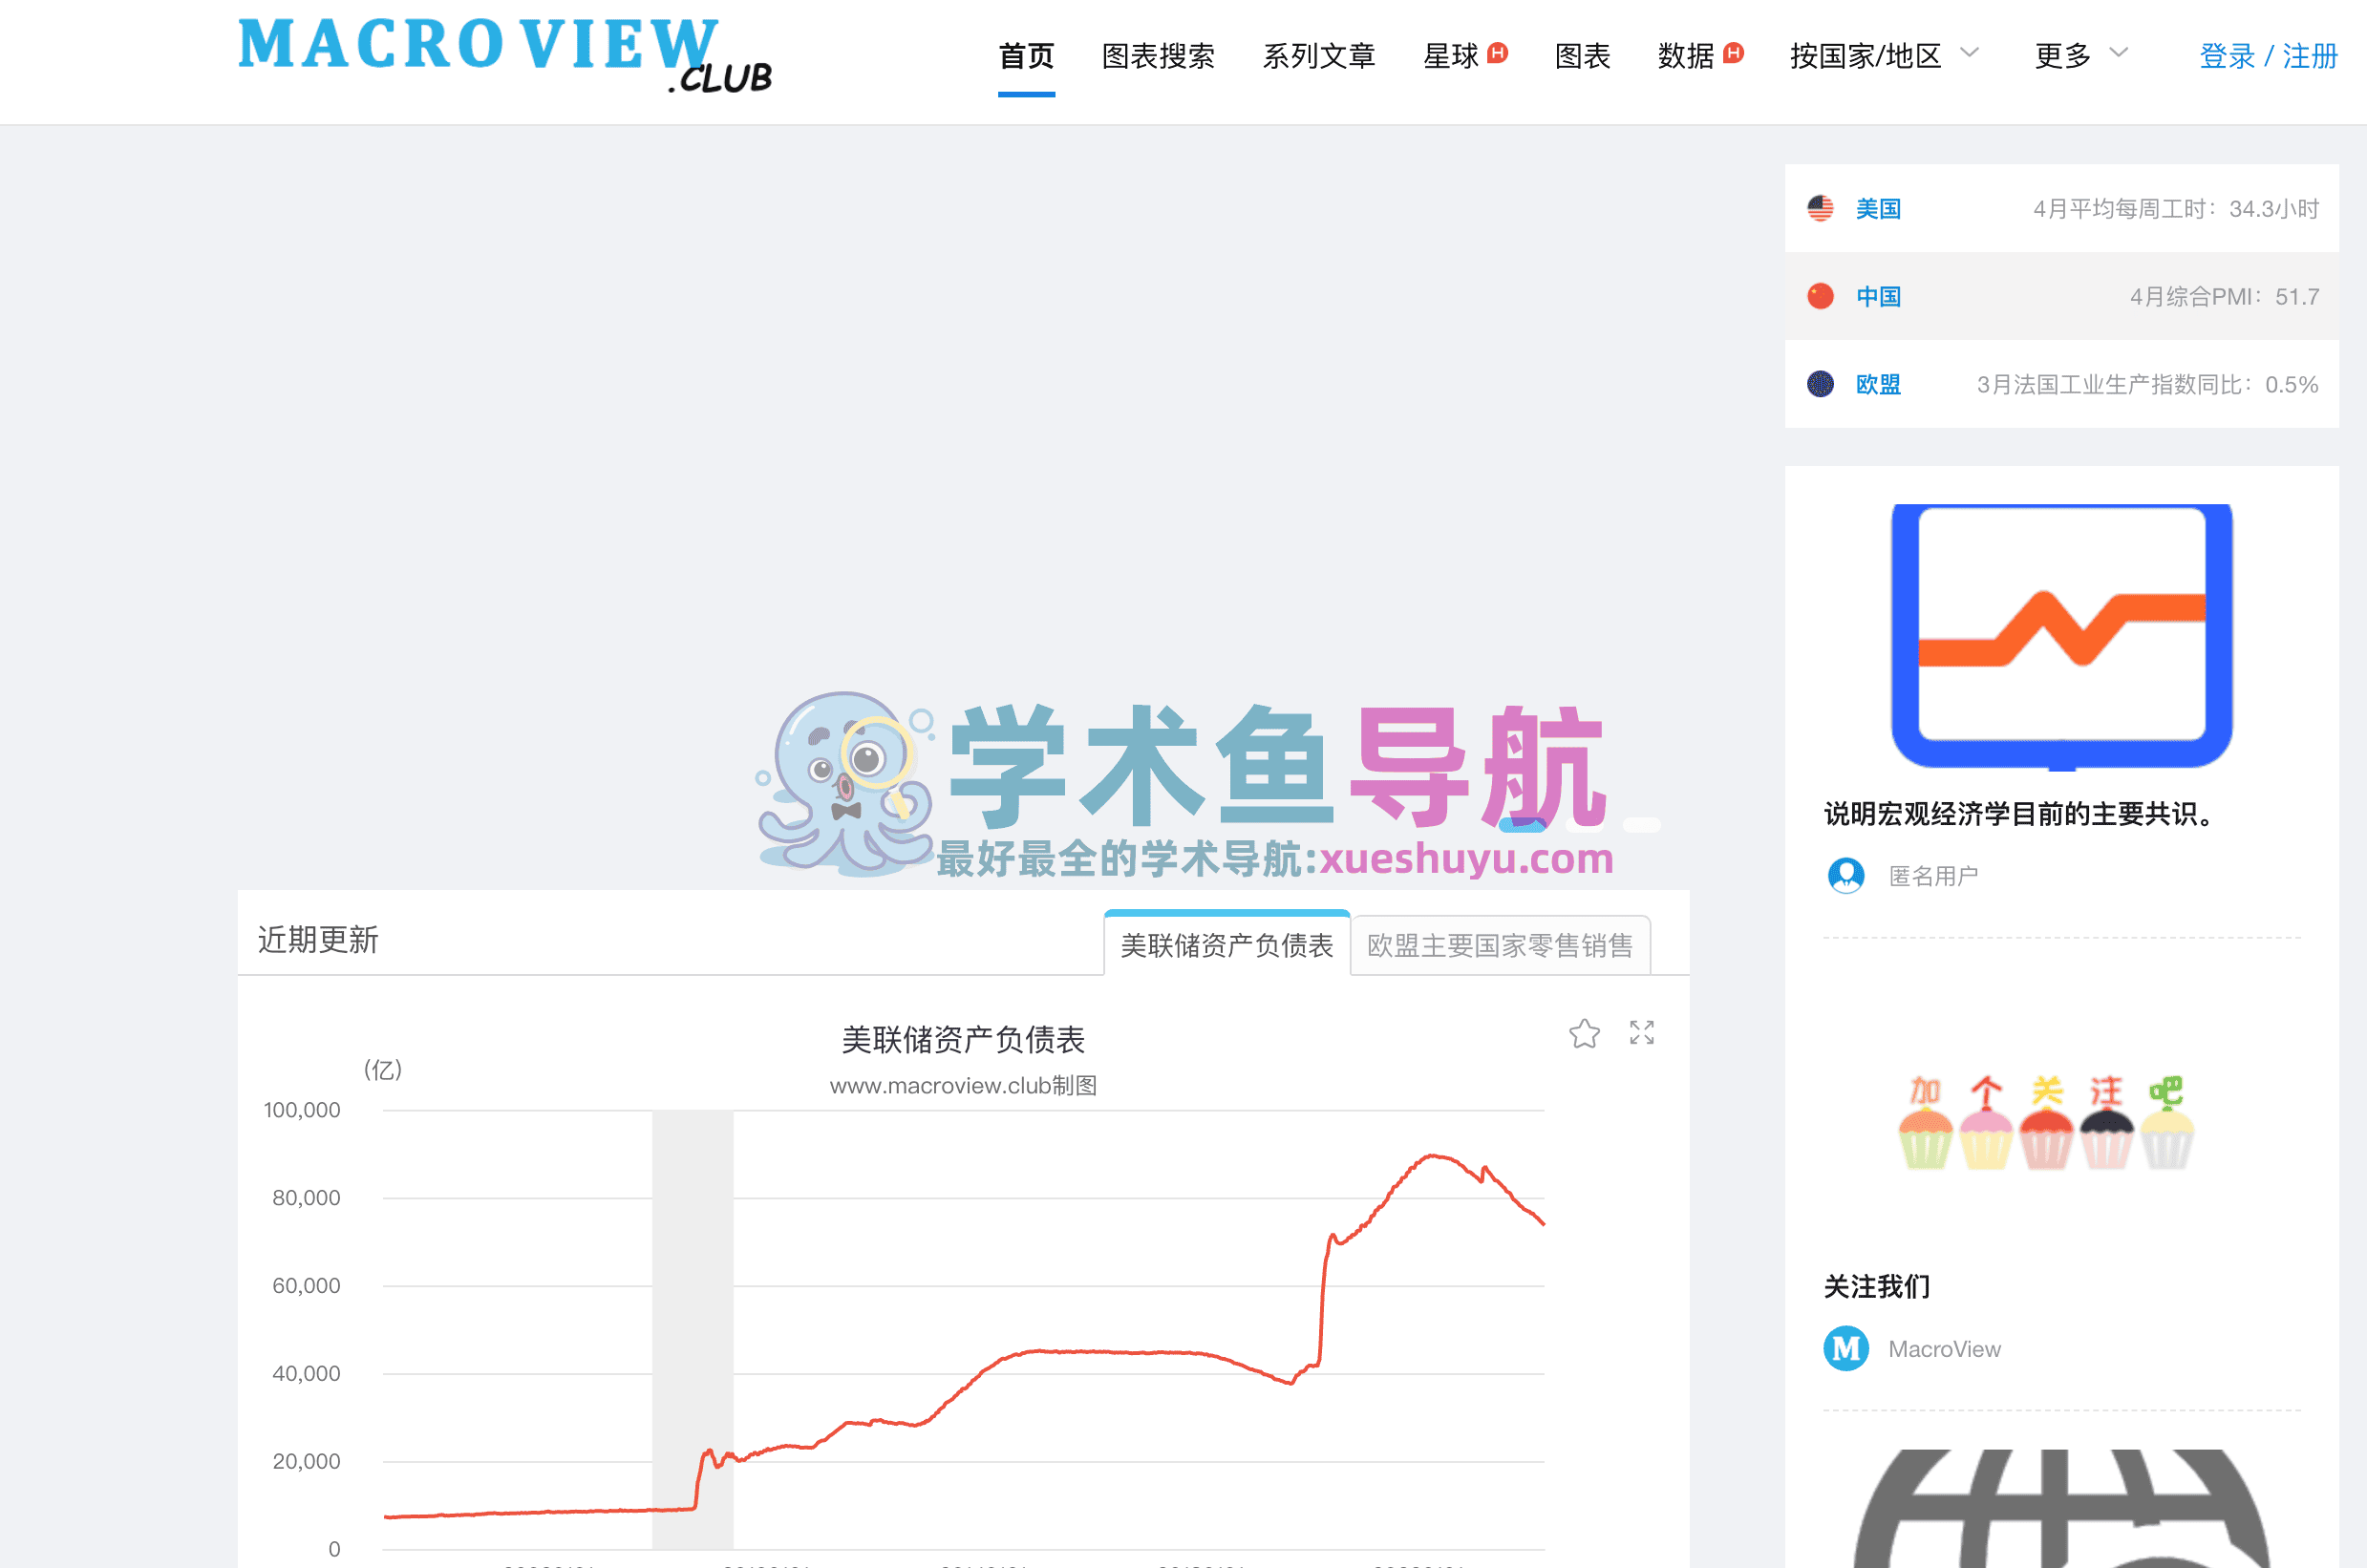The height and width of the screenshot is (1568, 2367).
Task: Click the US flag icon beside 美国
Action: coord(1821,208)
